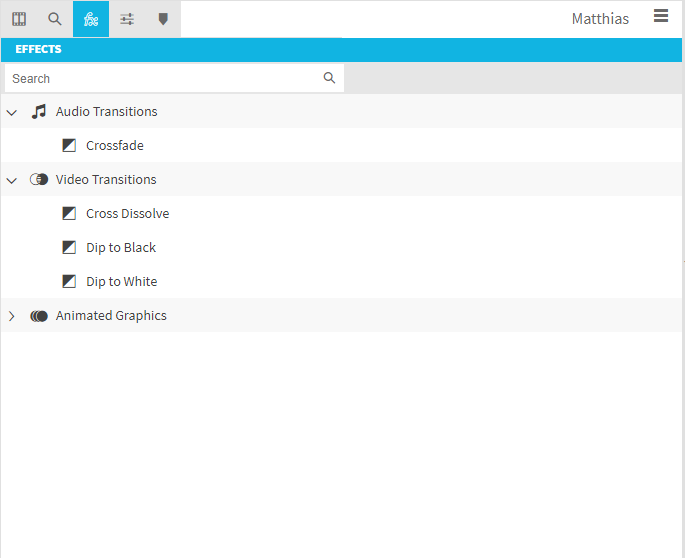The height and width of the screenshot is (558, 685).
Task: Click the Dip to White transition icon
Action: pyautogui.click(x=69, y=282)
